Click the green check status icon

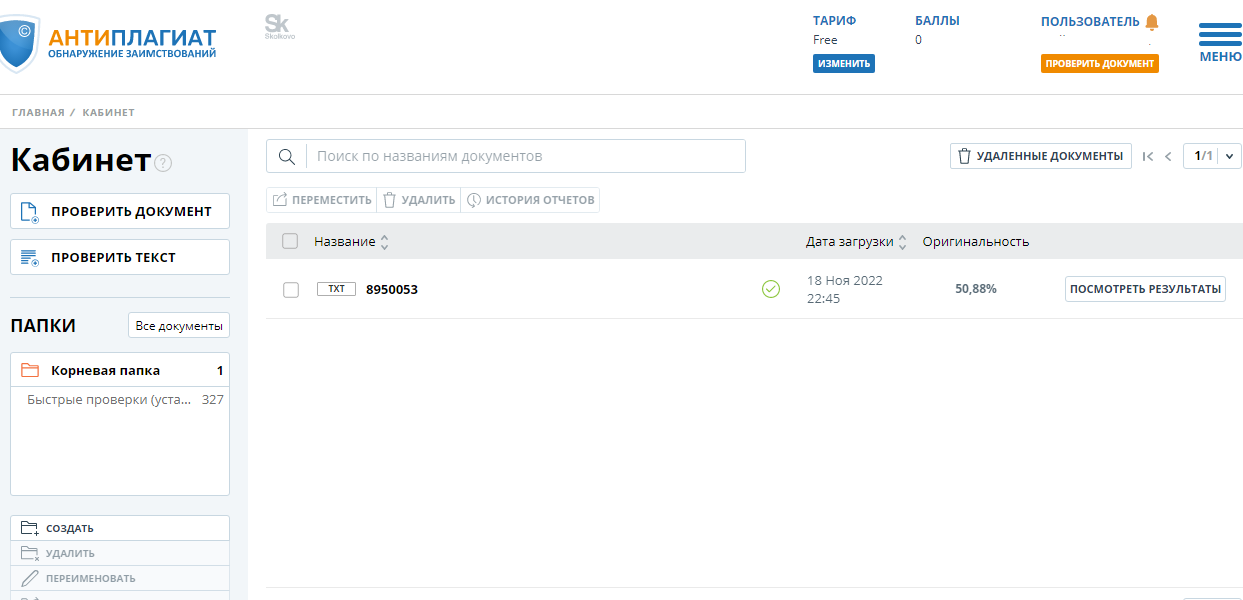(771, 289)
